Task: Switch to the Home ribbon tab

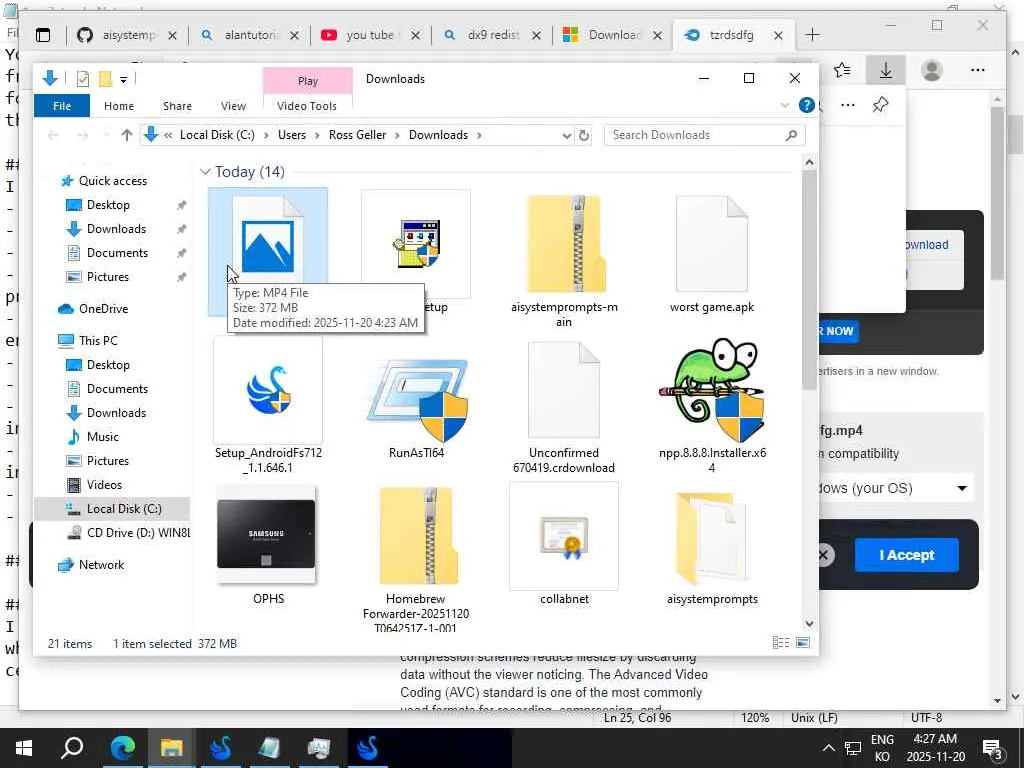Action: click(119, 106)
